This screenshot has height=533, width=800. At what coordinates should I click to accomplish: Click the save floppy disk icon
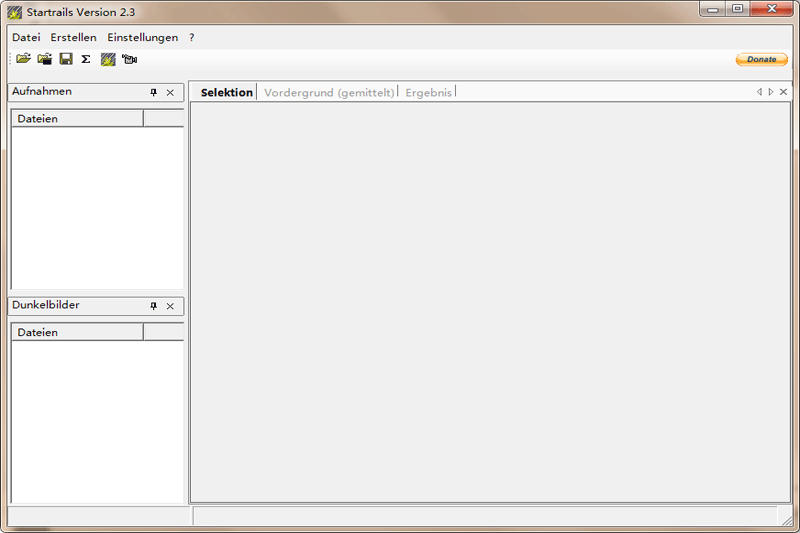point(66,59)
